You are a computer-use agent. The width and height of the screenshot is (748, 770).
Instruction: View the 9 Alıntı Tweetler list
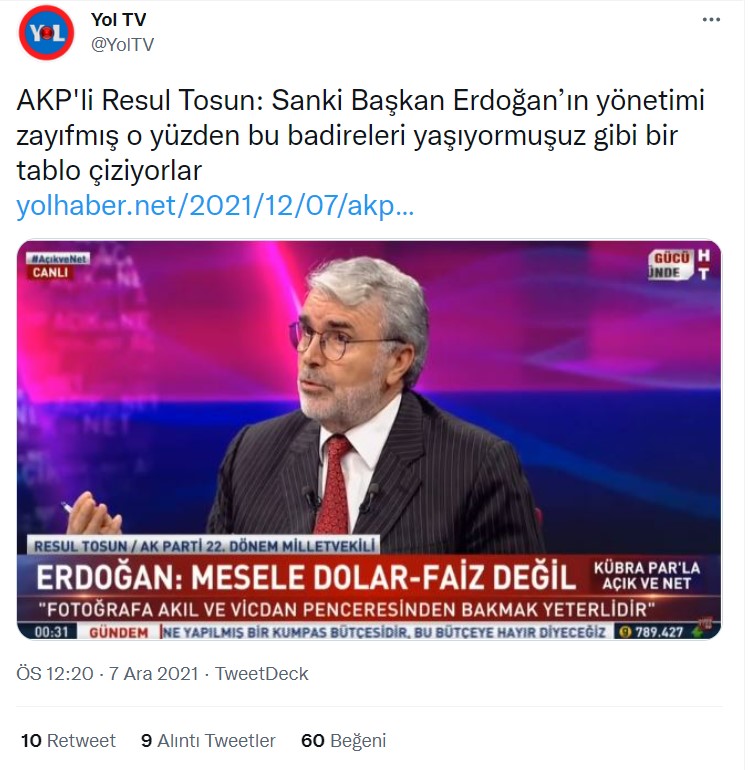208,741
